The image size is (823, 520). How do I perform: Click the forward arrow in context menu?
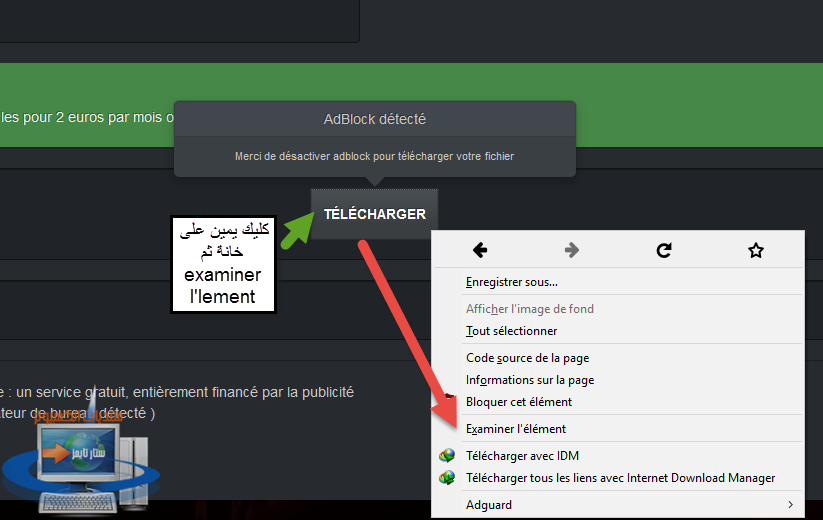point(572,250)
